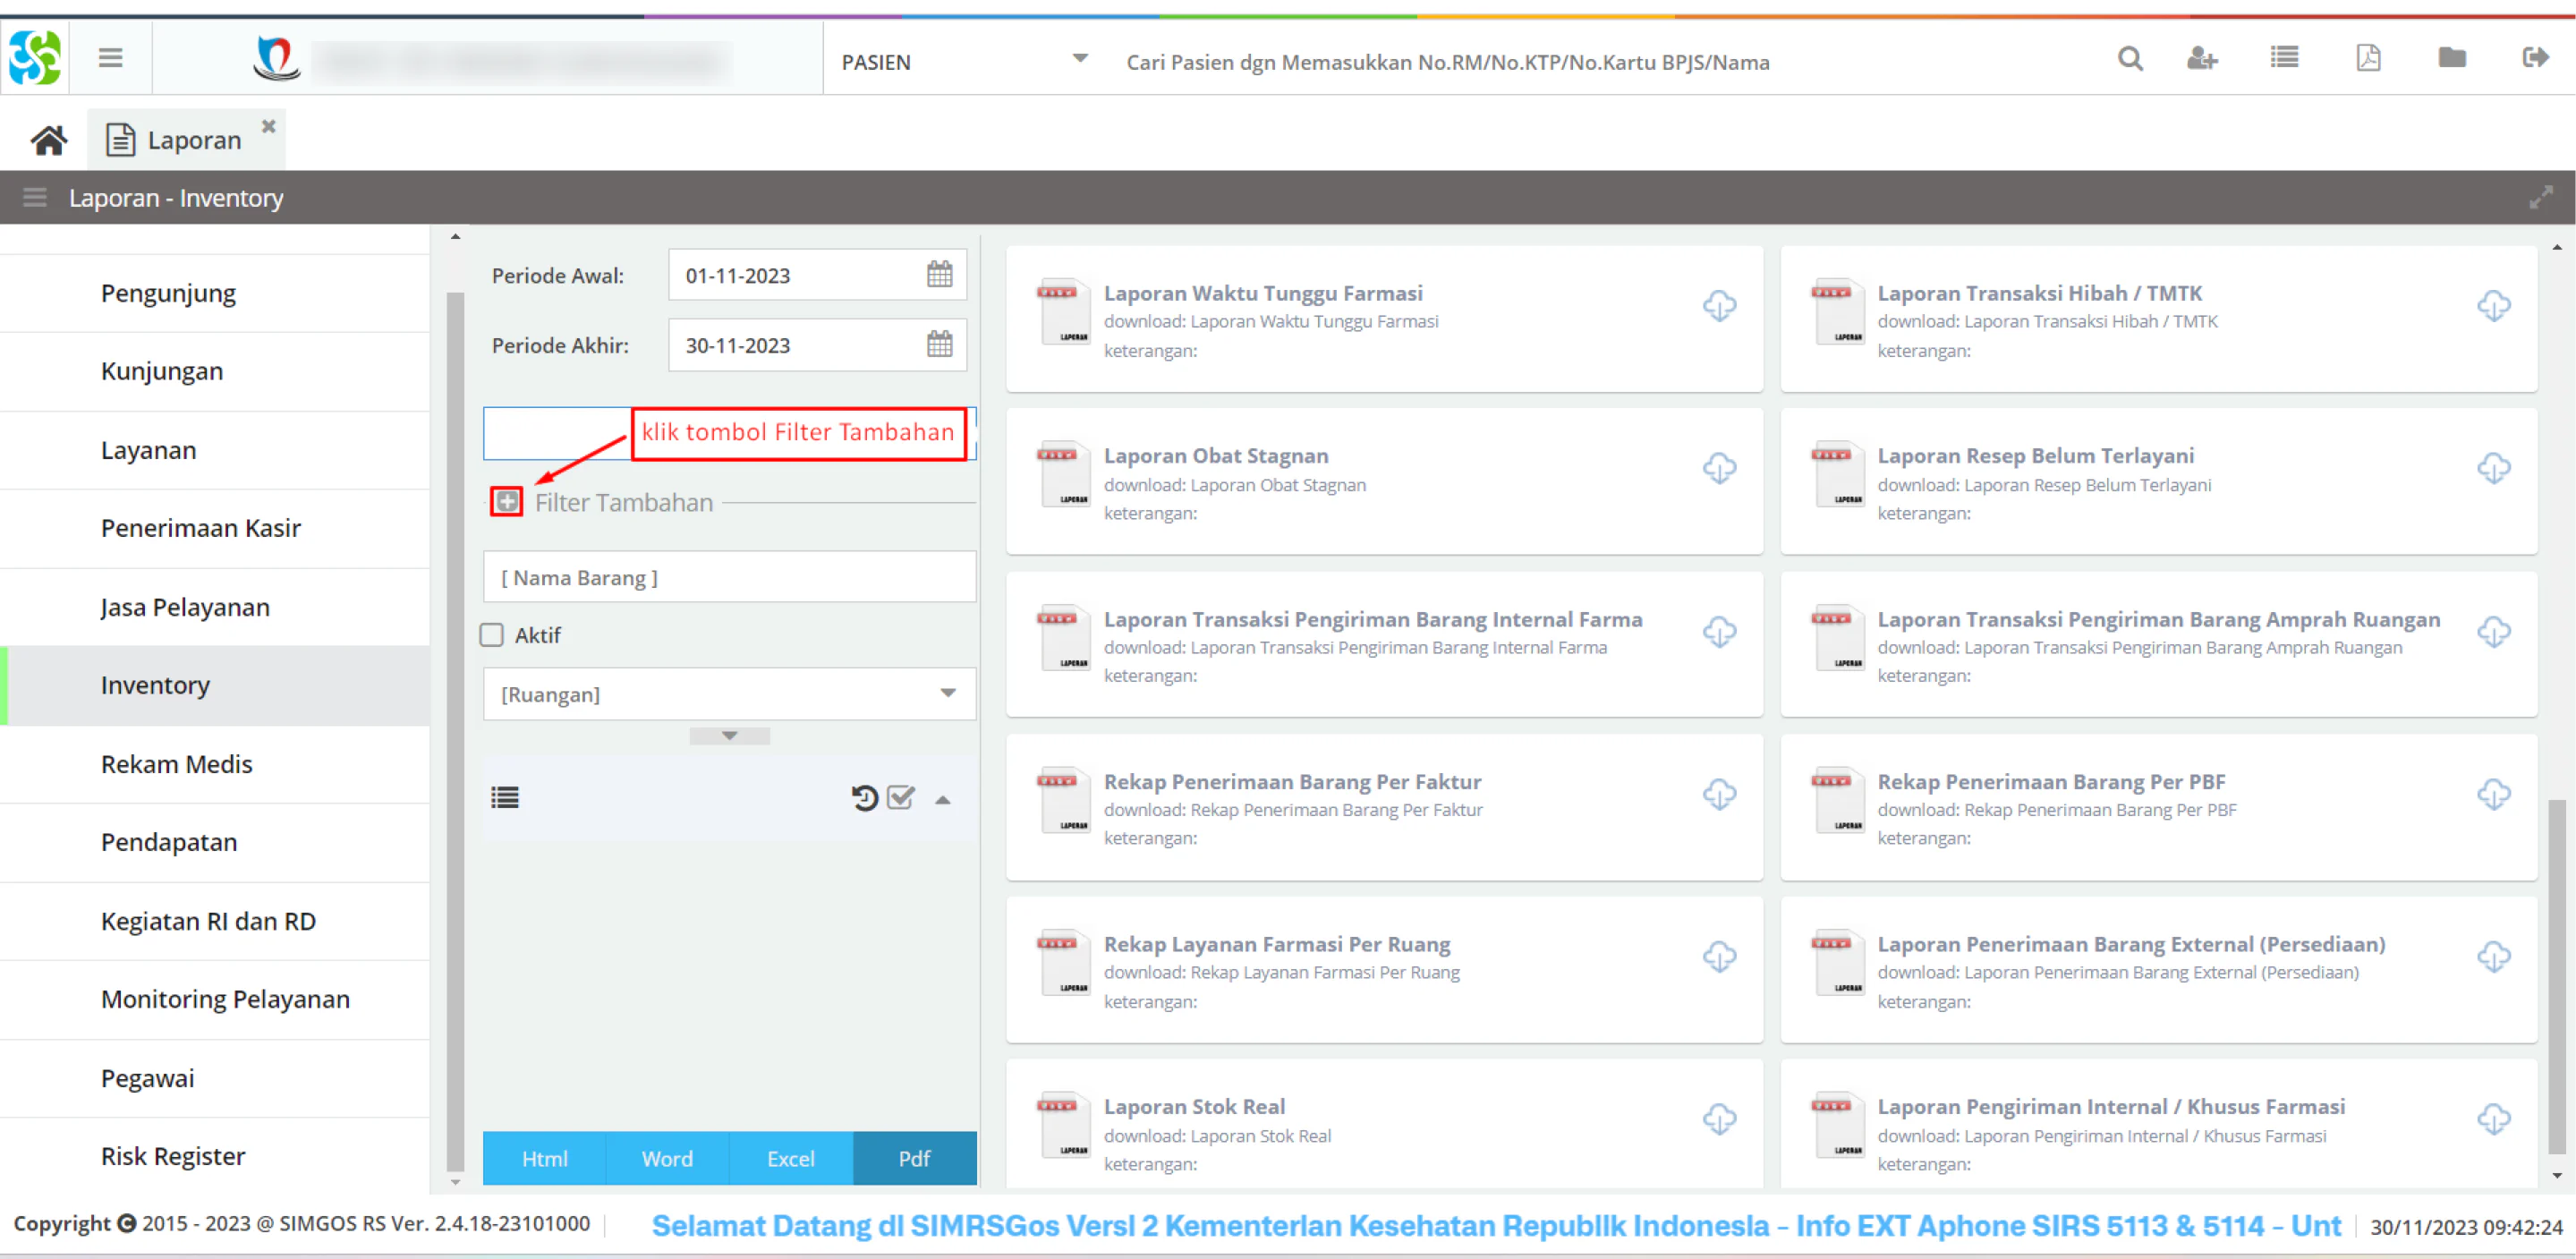Click the check-all icon in filter list toolbar
Screen dimensions: 2576x1259
click(x=901, y=798)
